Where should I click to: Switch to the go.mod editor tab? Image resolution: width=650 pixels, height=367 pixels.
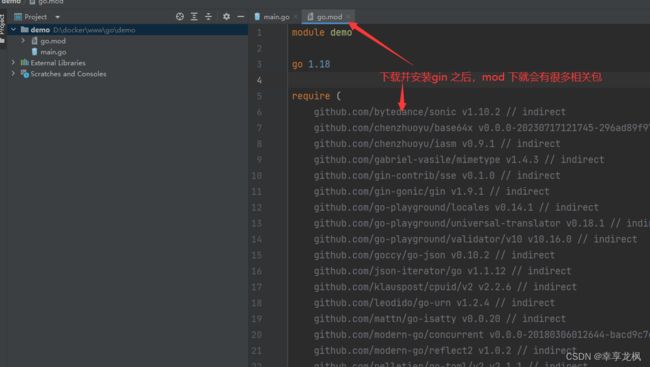(x=329, y=17)
